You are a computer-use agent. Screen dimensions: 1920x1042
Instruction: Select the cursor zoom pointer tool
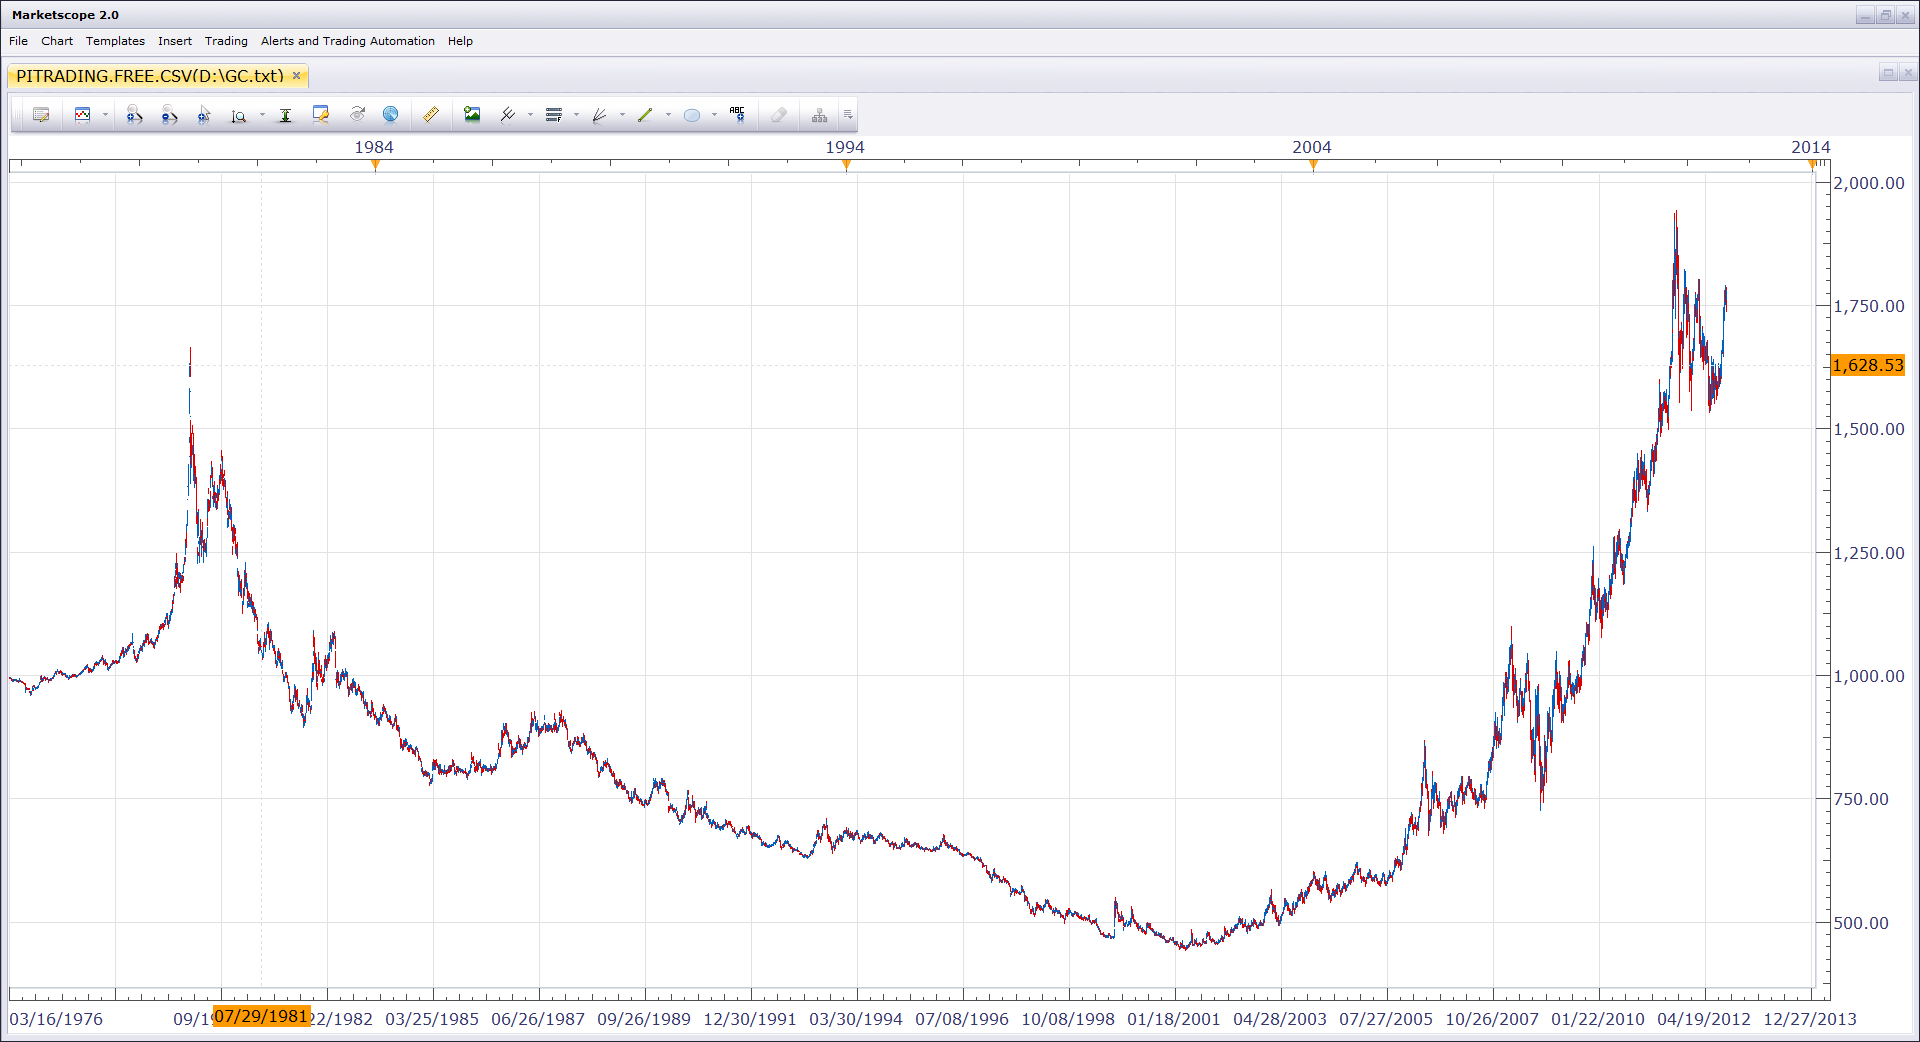pos(204,115)
